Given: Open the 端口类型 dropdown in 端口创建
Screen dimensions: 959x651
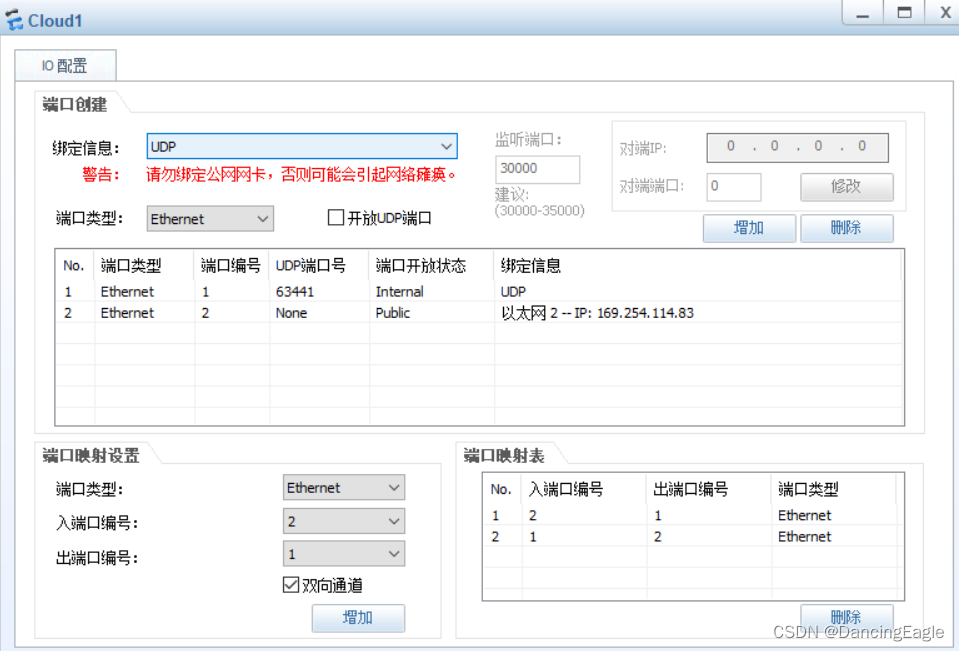Looking at the screenshot, I should click(210, 219).
